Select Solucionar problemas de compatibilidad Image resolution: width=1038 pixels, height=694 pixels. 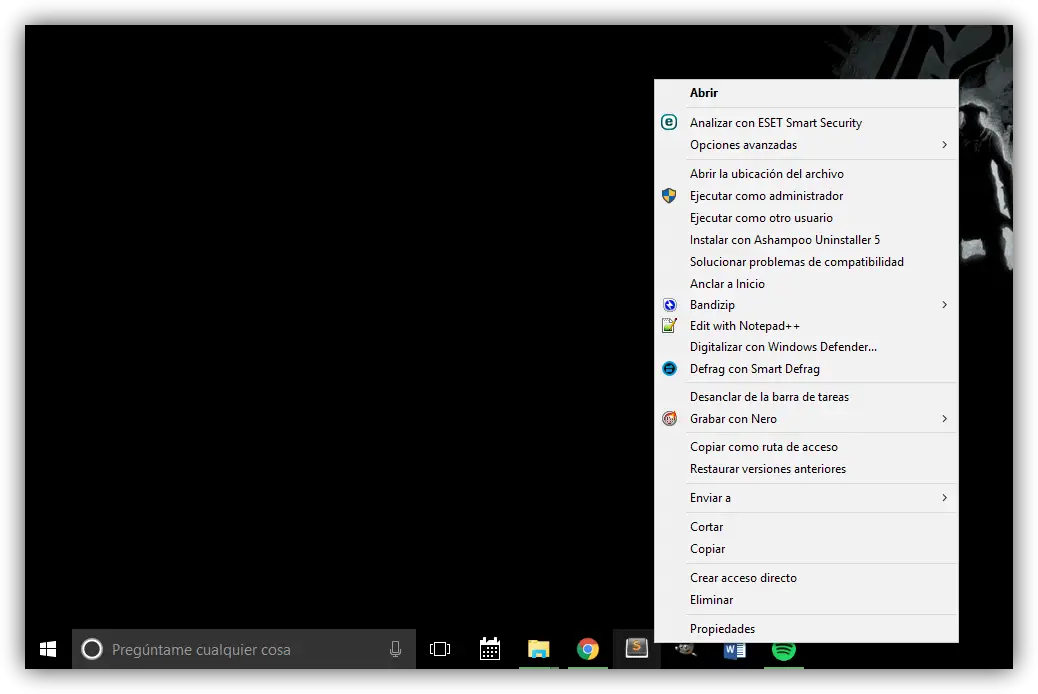coord(806,261)
